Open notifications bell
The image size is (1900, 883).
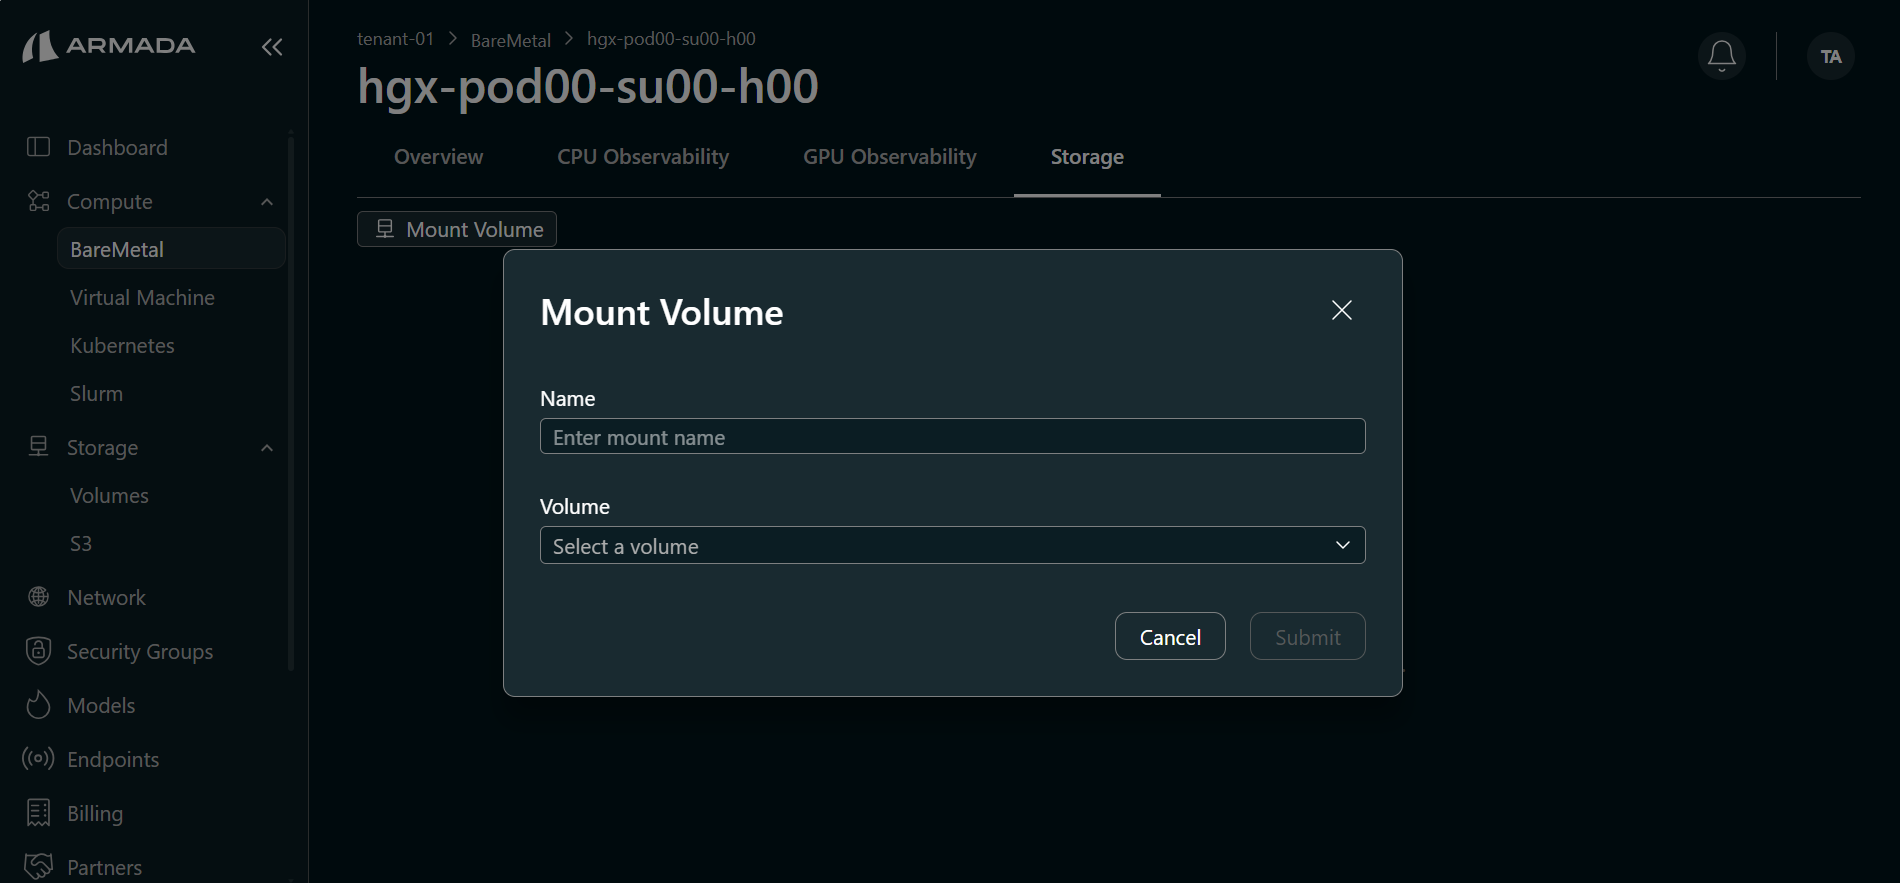(x=1721, y=56)
